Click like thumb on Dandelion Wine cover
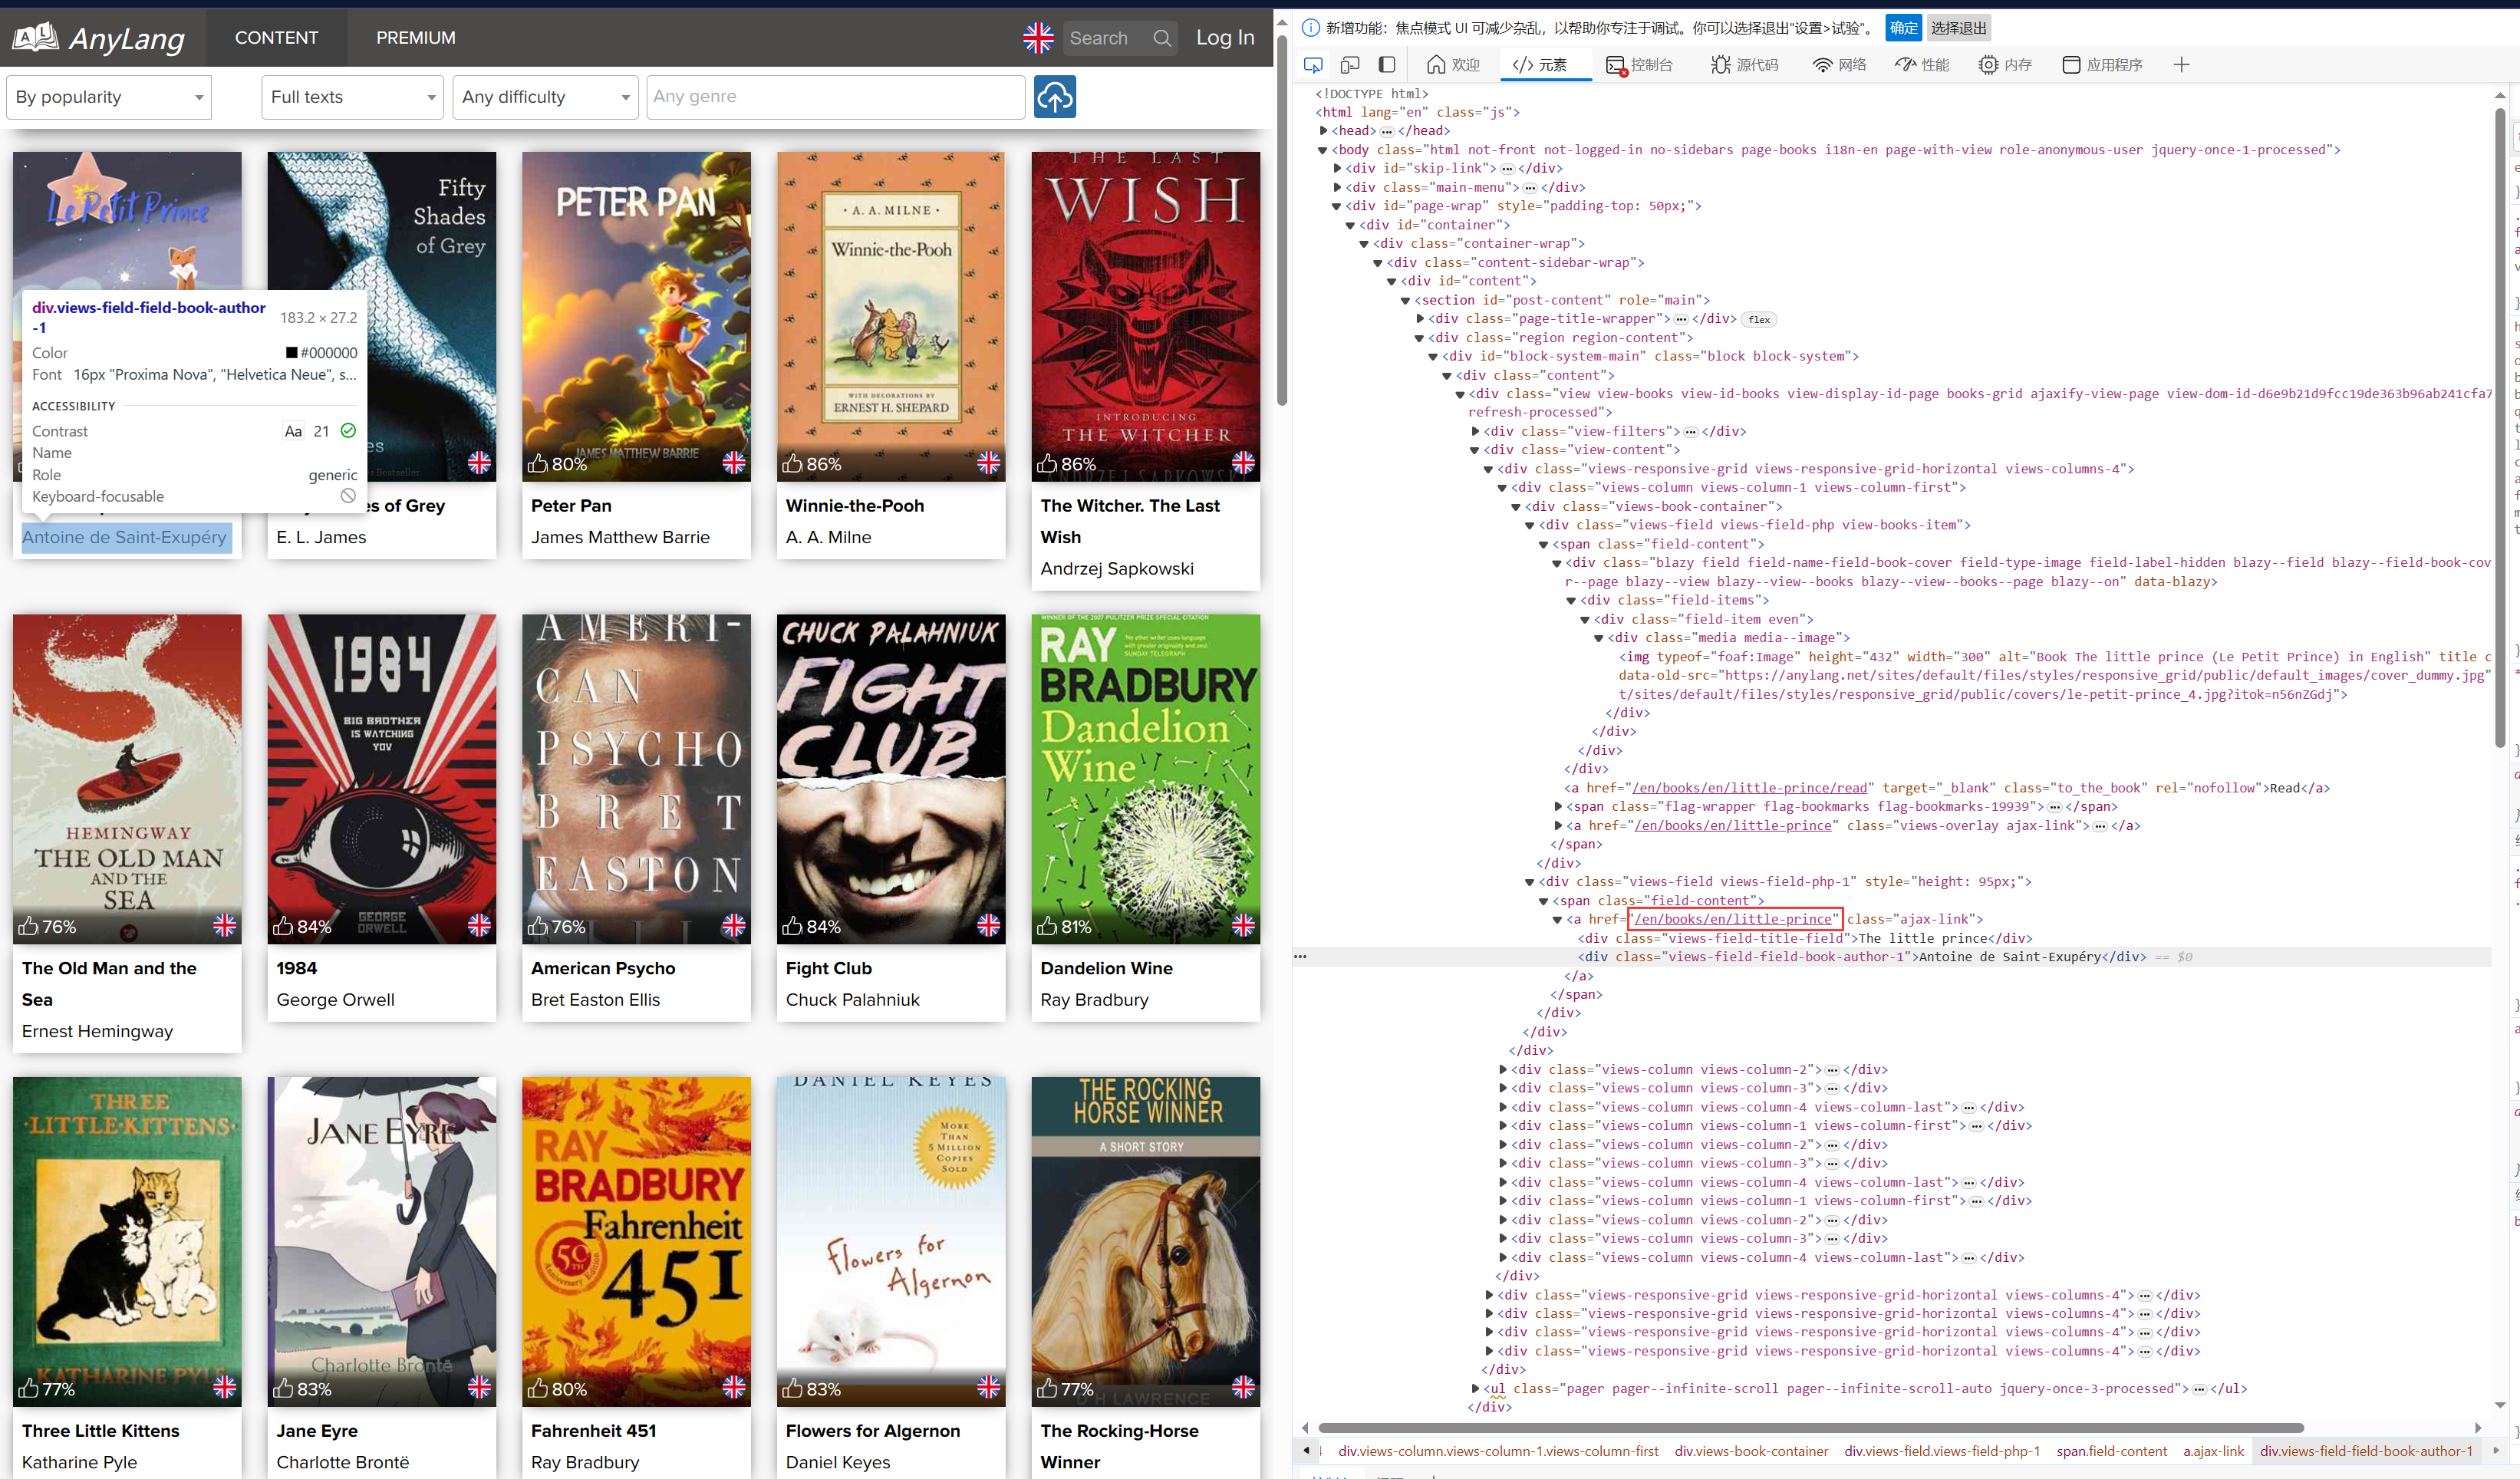Viewport: 2520px width, 1479px height. [1046, 926]
